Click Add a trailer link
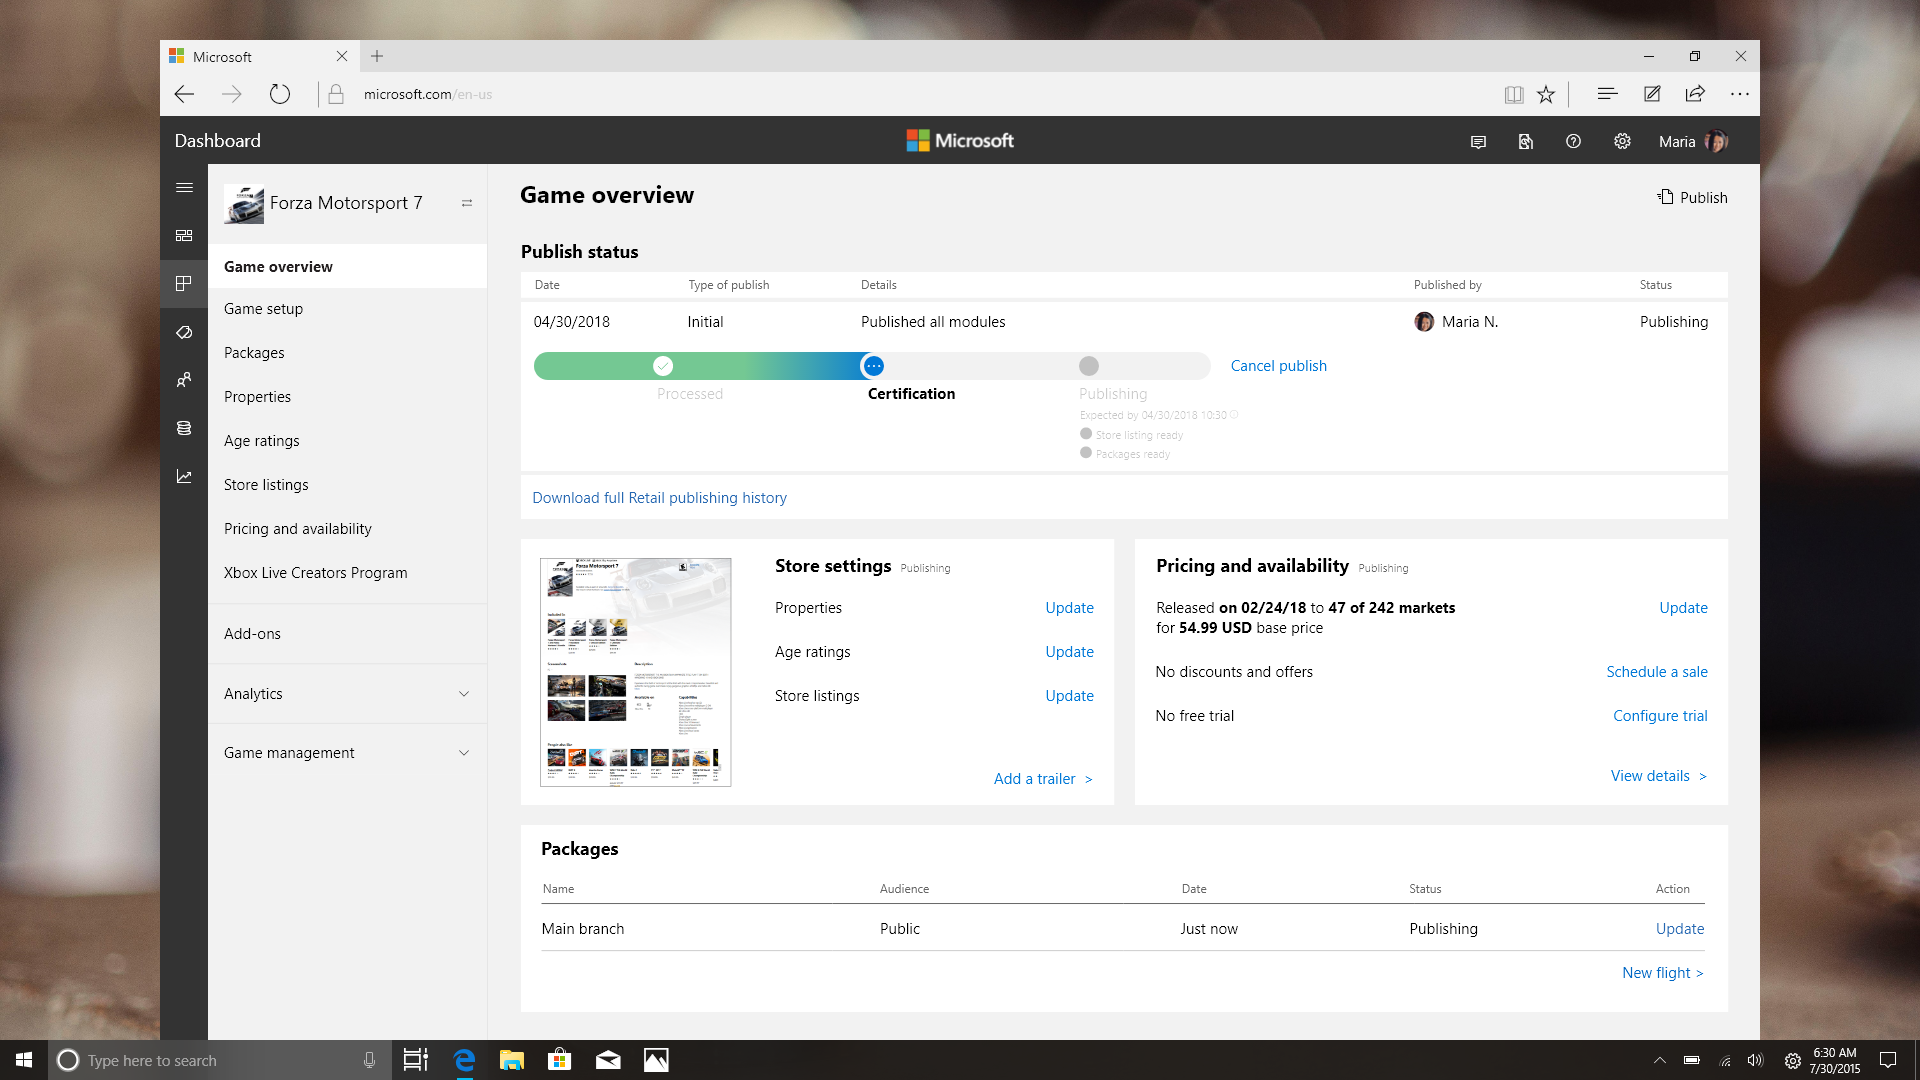Screen dimensions: 1920x1080 pos(1043,779)
